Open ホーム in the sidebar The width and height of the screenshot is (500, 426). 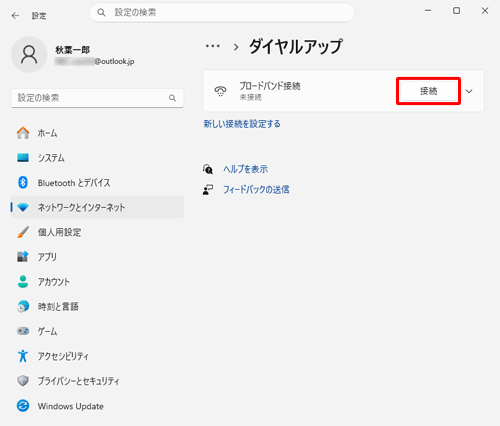tap(97, 133)
